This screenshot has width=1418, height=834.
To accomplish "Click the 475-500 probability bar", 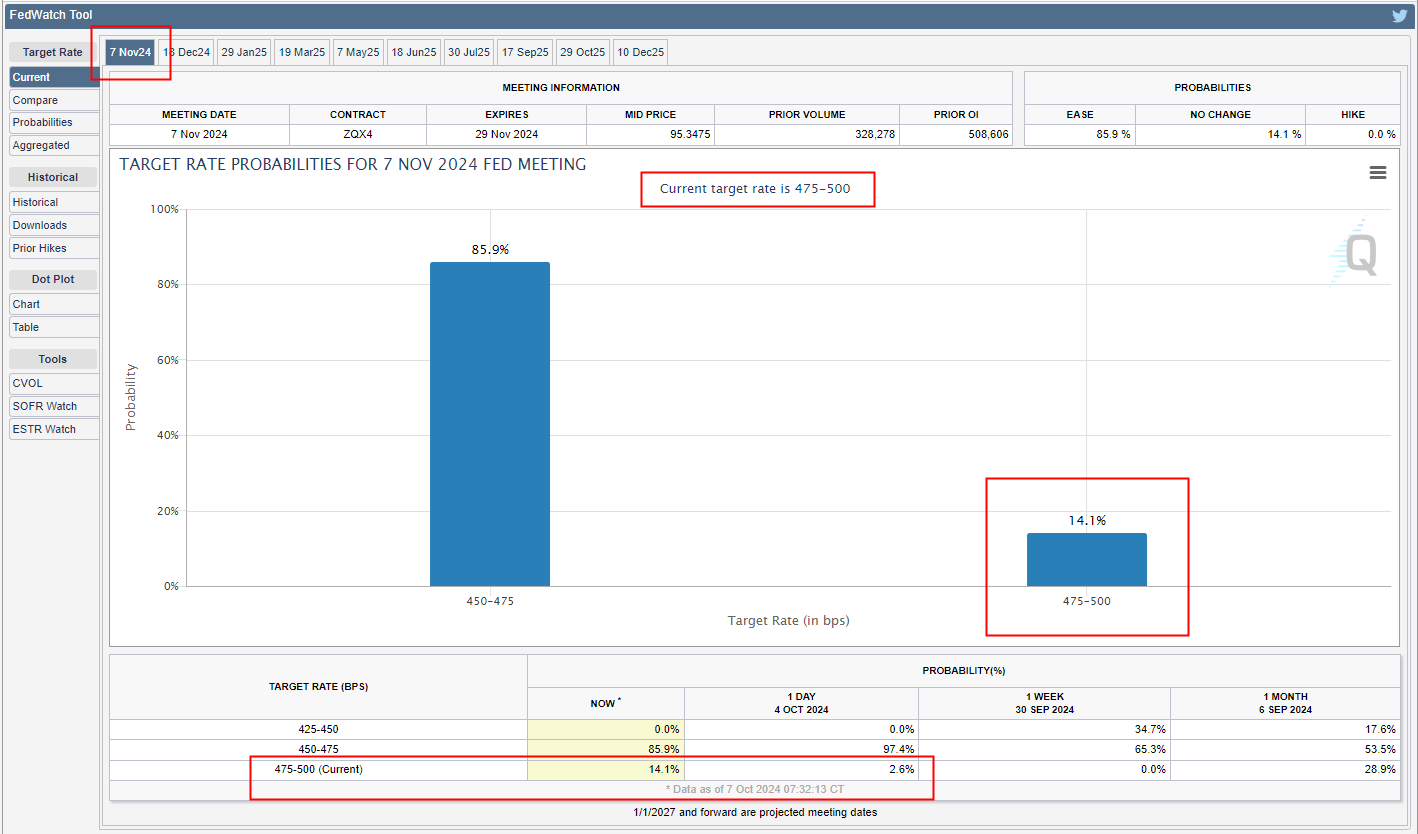I will 1087,559.
